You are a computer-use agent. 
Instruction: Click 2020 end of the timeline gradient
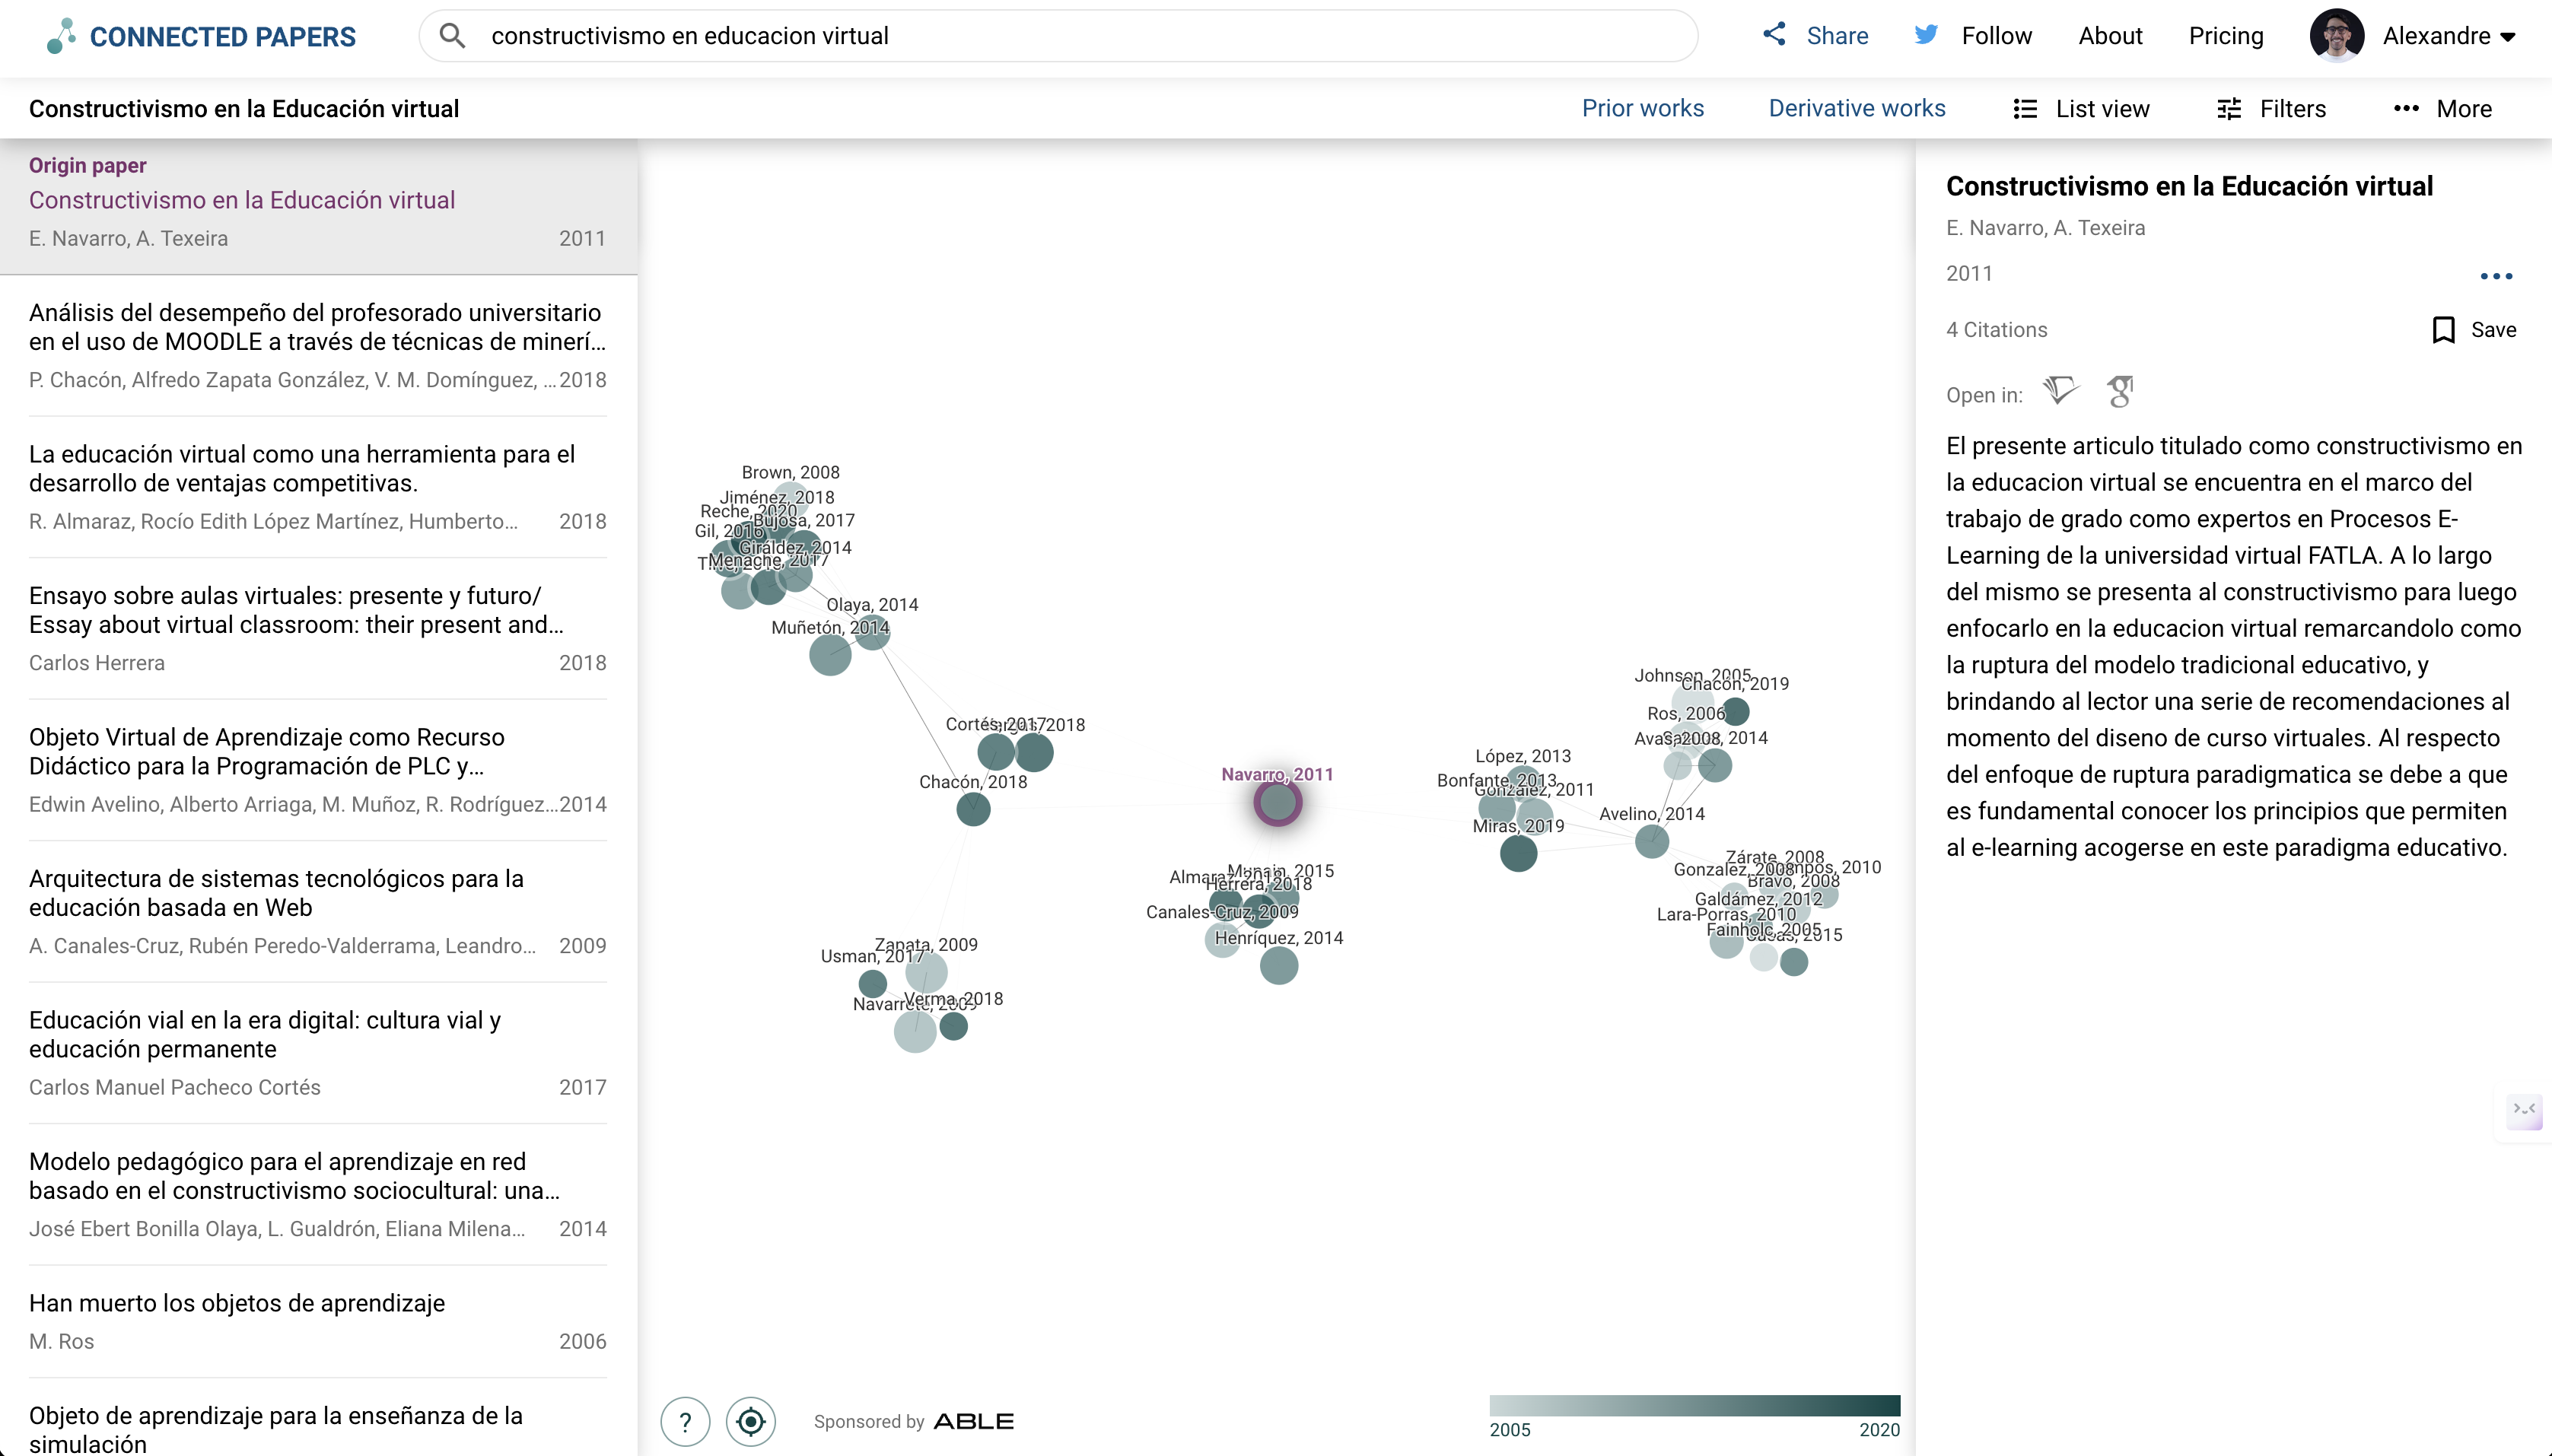point(1878,1430)
